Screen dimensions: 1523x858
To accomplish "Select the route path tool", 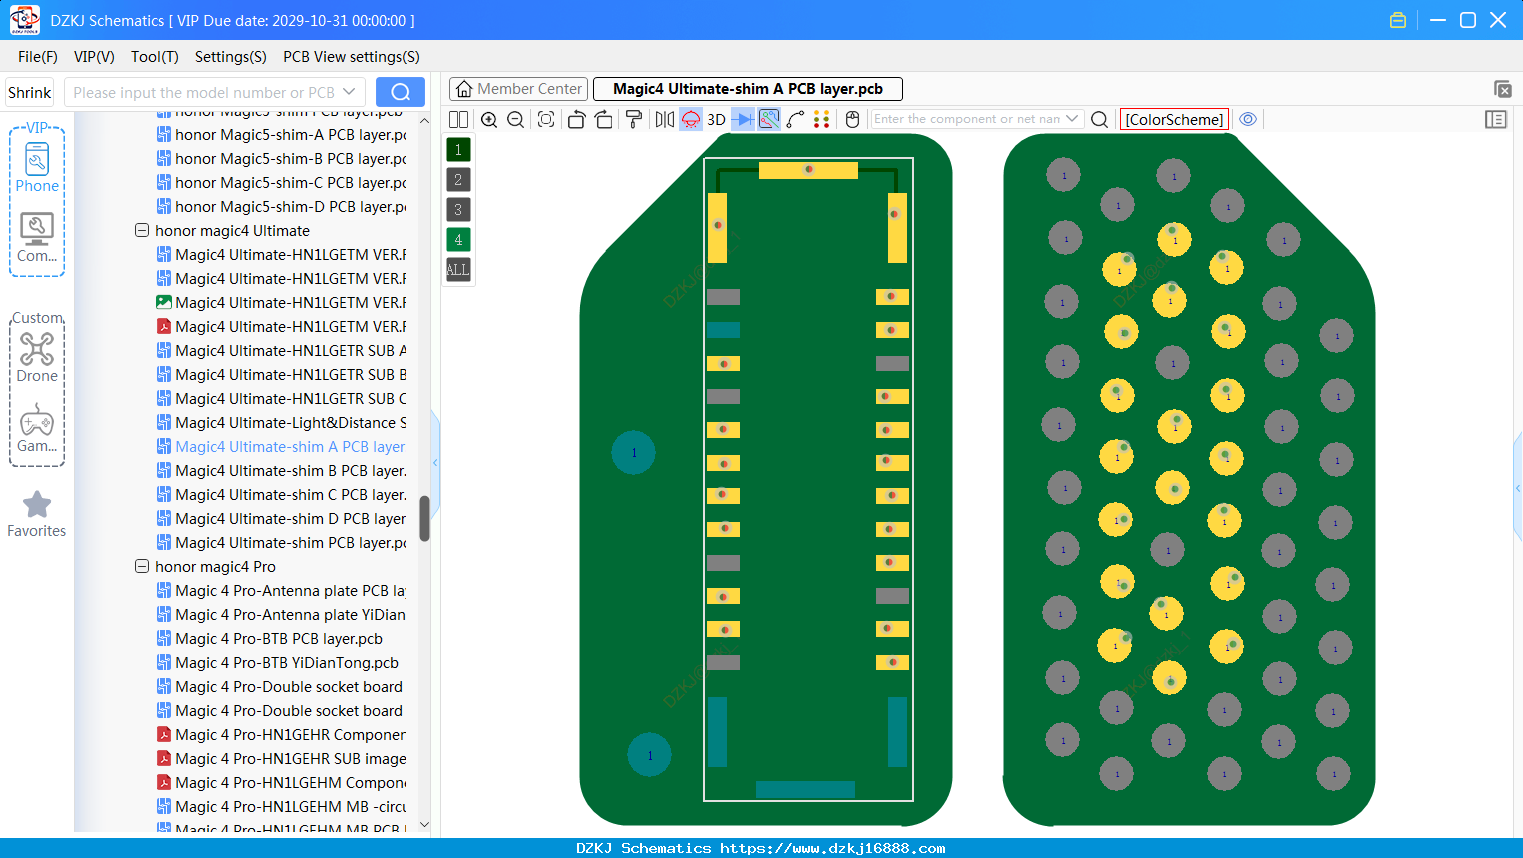I will click(x=795, y=119).
